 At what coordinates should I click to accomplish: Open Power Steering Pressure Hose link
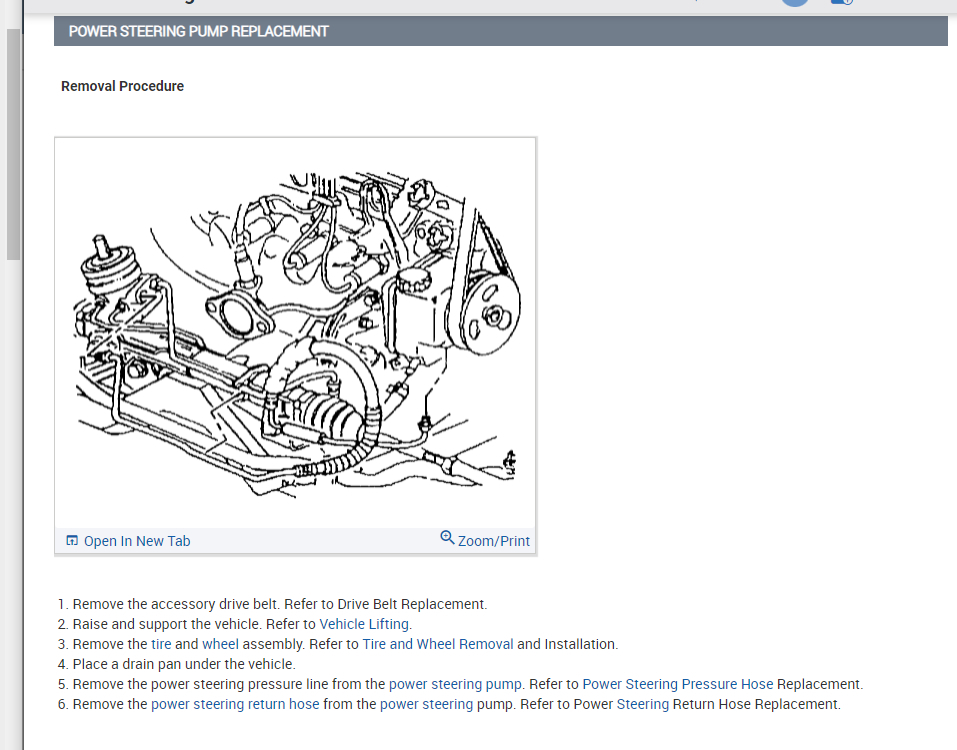[677, 684]
